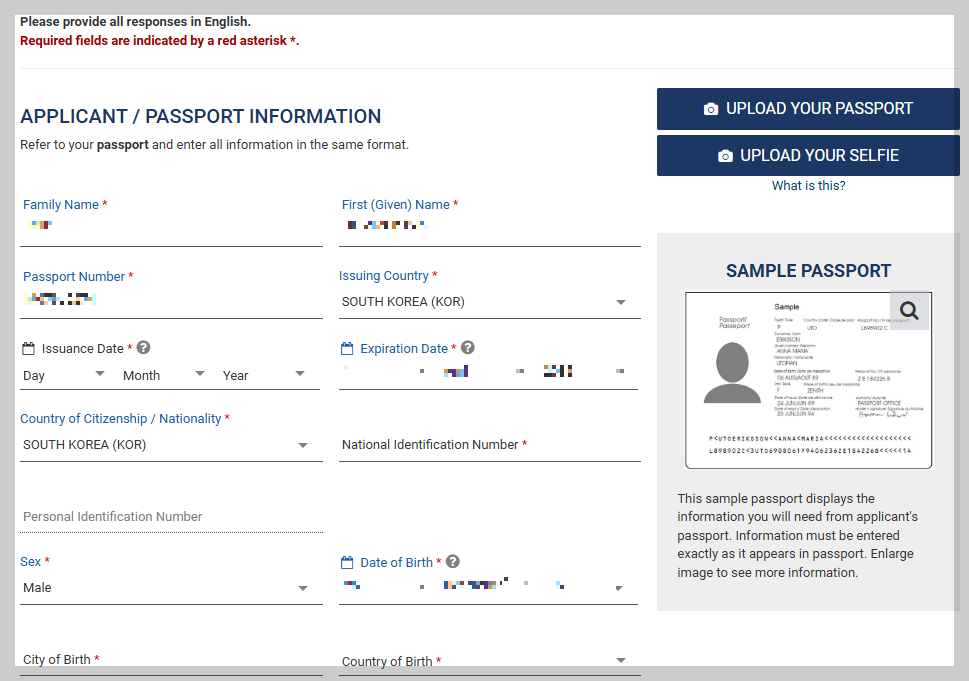Enlarge the sample passport with the magnifier icon

click(909, 310)
